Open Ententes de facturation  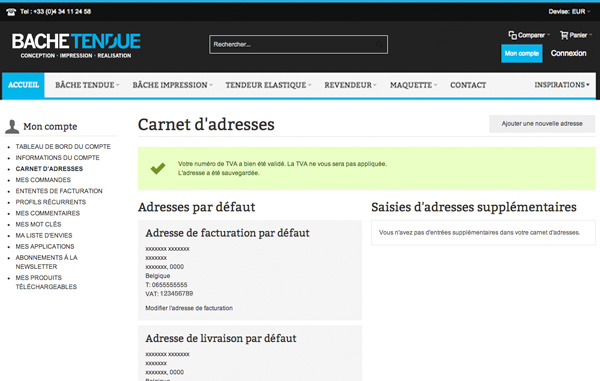point(59,191)
